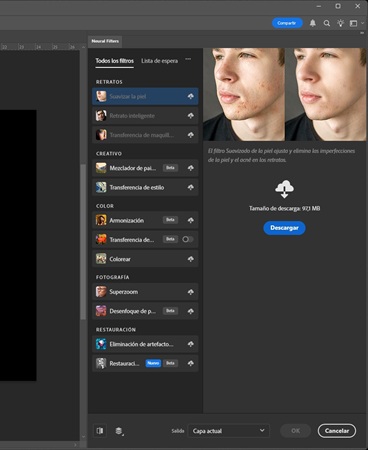Image resolution: width=368 pixels, height=450 pixels.
Task: Select the Armonización filter
Action: (145, 220)
